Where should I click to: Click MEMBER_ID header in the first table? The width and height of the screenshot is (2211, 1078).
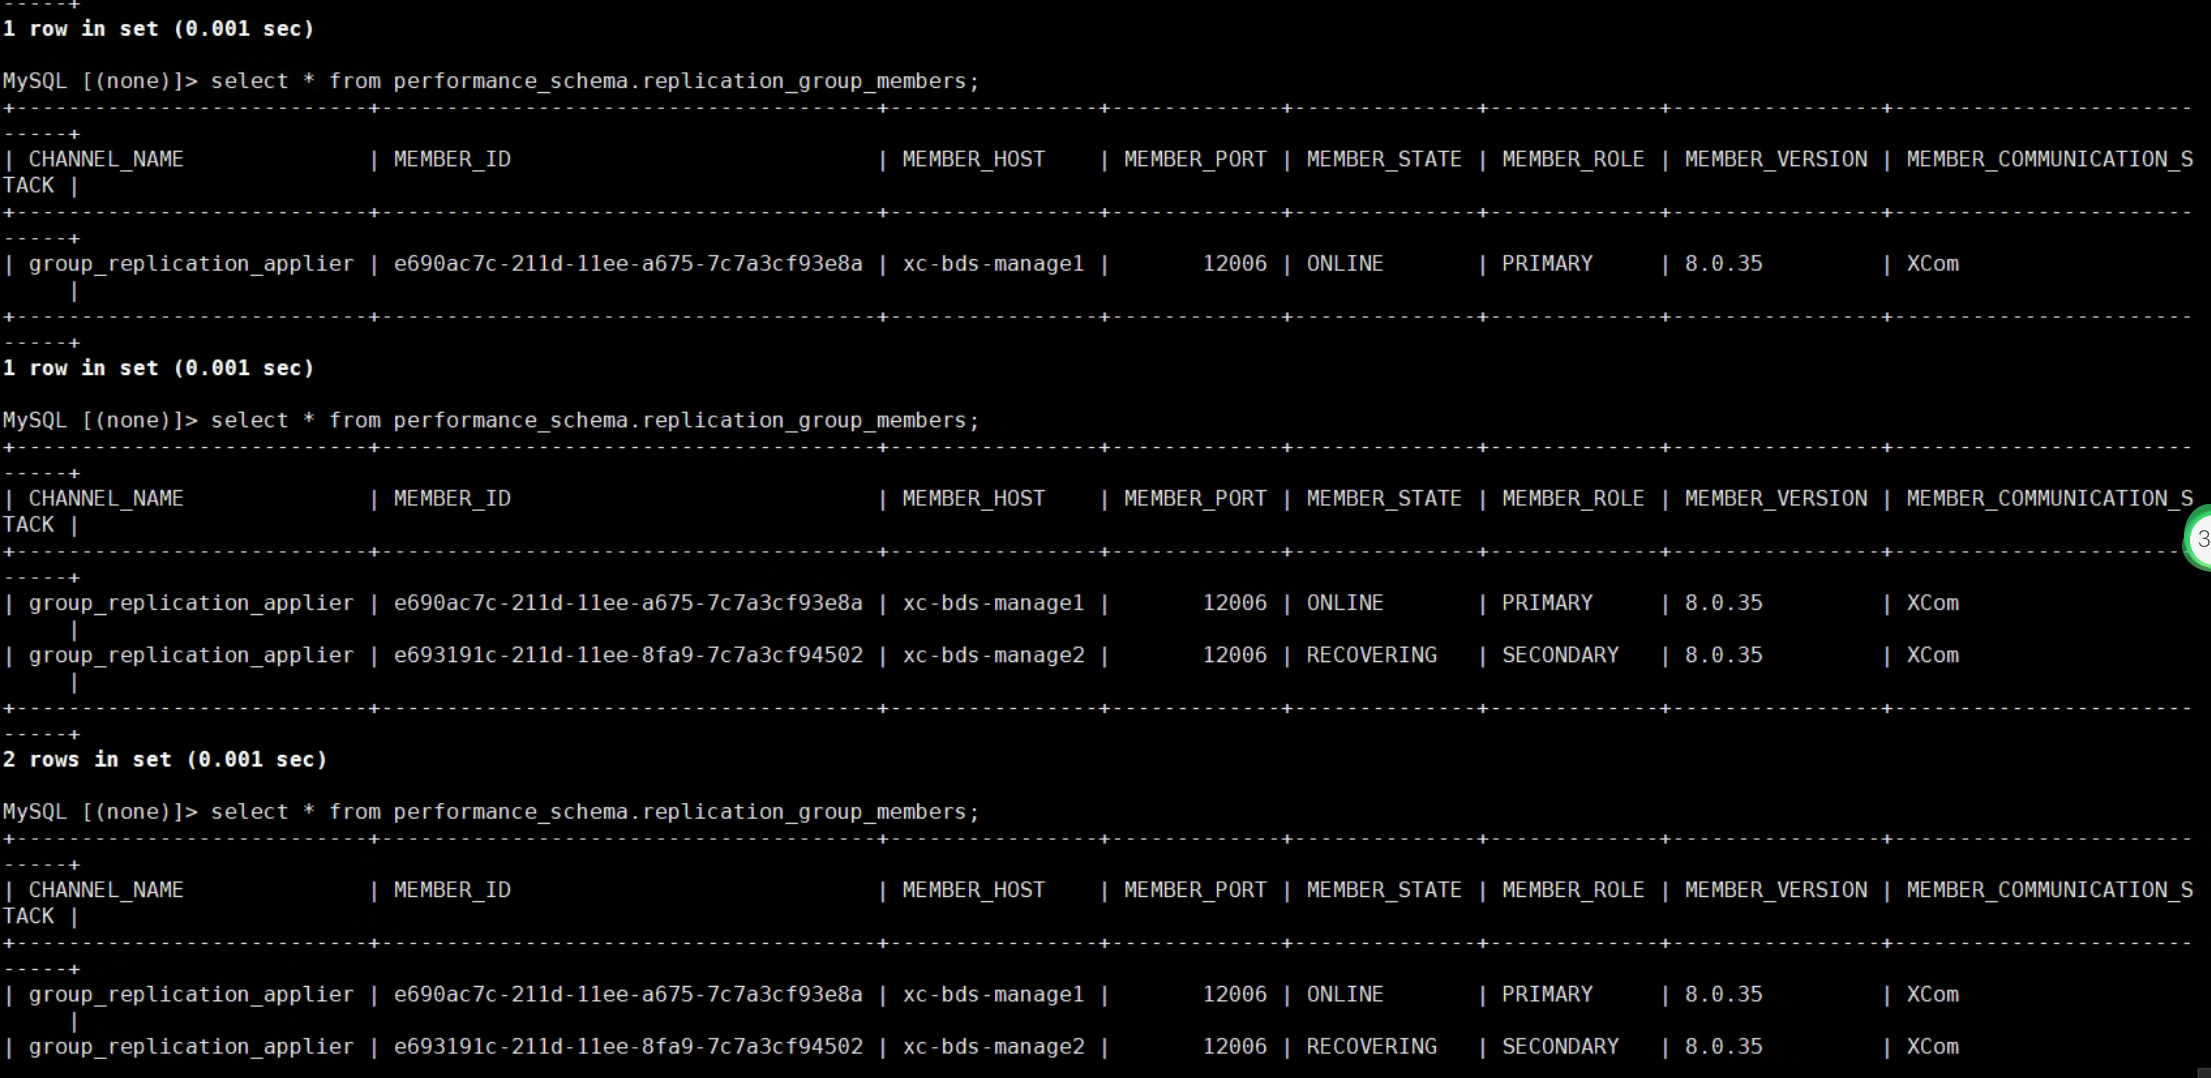(452, 159)
